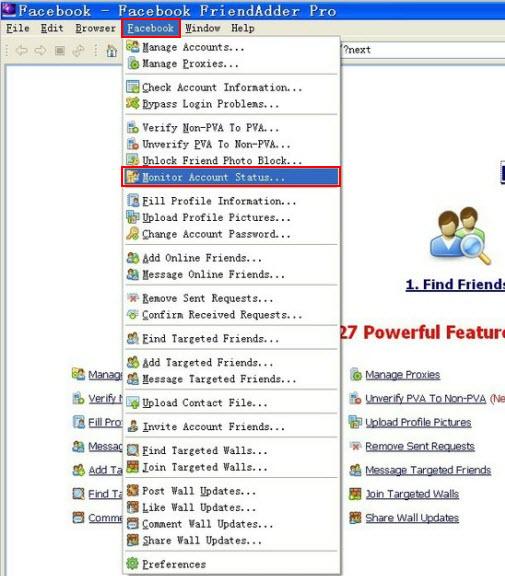Choose Post Wall Updates...
505x576 pixels.
231,491
